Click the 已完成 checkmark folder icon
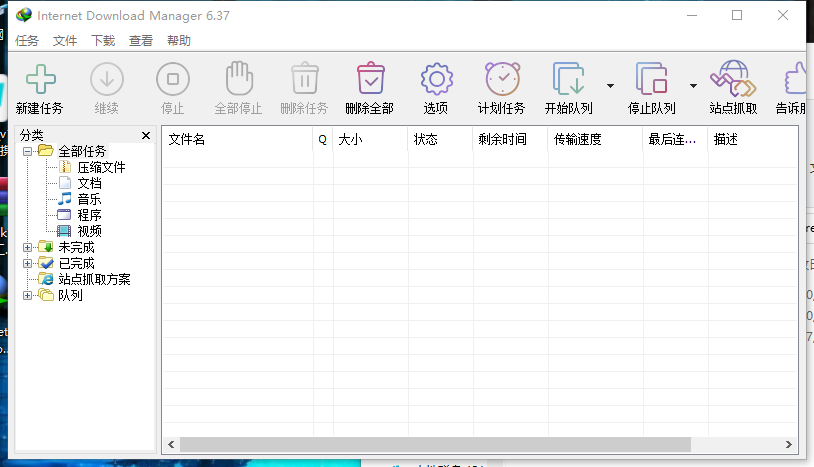 click(x=46, y=263)
